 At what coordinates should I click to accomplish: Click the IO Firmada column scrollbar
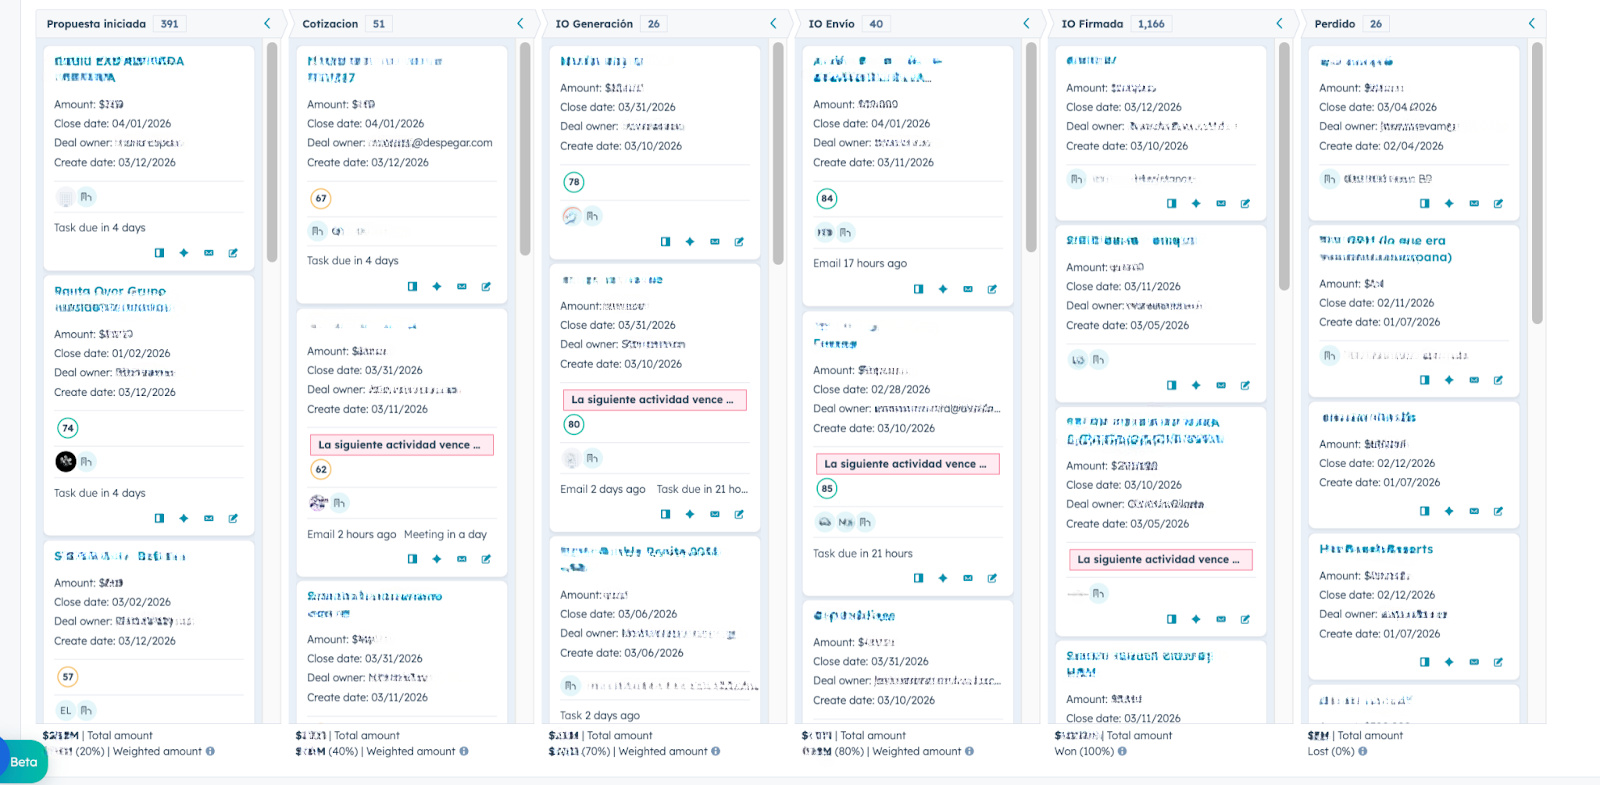point(1284,166)
